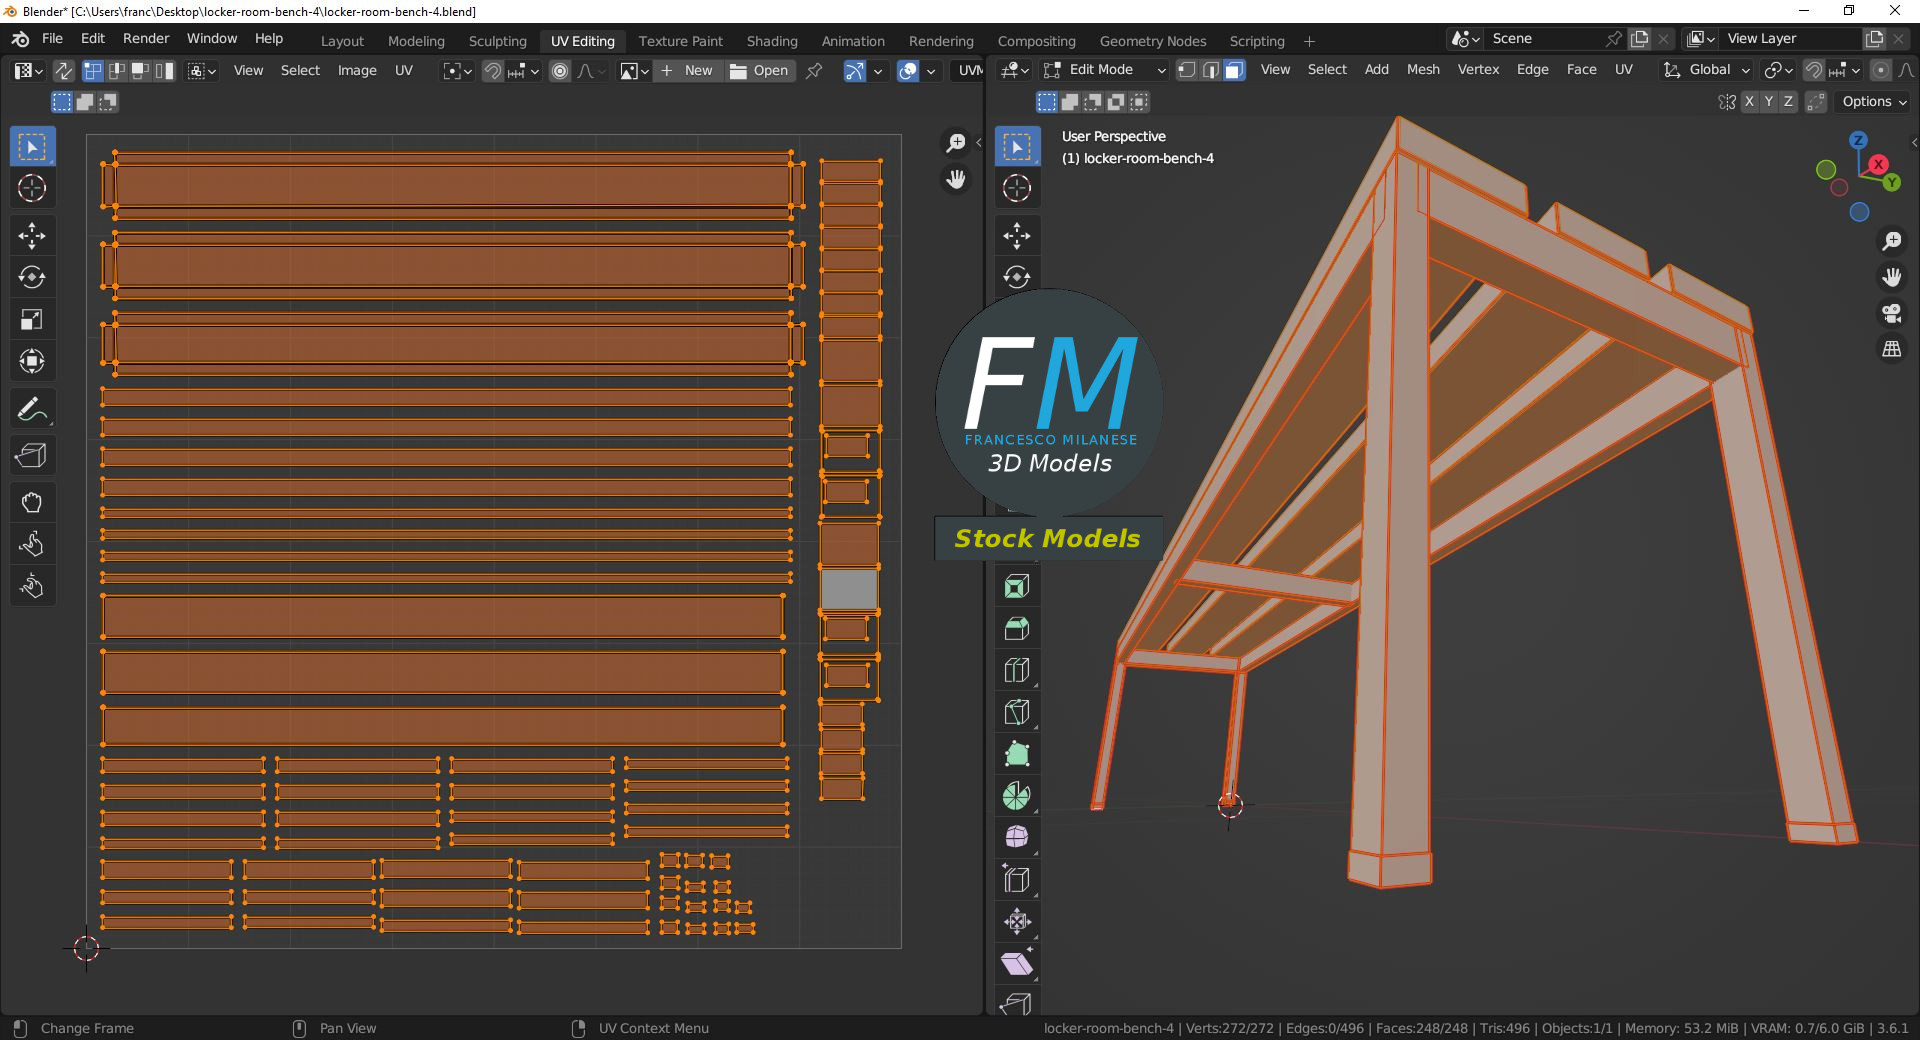Open the Options dropdown in 3D viewport
1920x1040 pixels.
tap(1873, 102)
